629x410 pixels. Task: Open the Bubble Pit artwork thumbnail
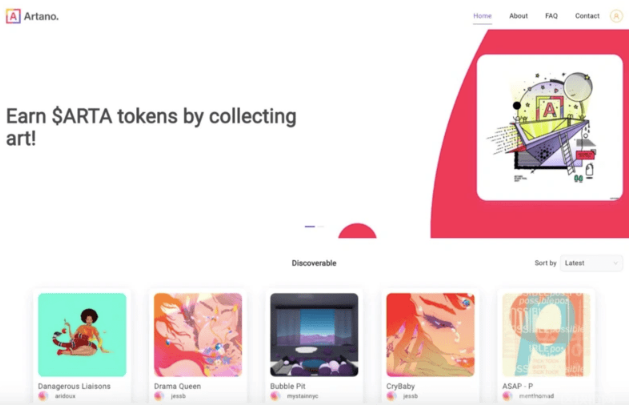(314, 335)
